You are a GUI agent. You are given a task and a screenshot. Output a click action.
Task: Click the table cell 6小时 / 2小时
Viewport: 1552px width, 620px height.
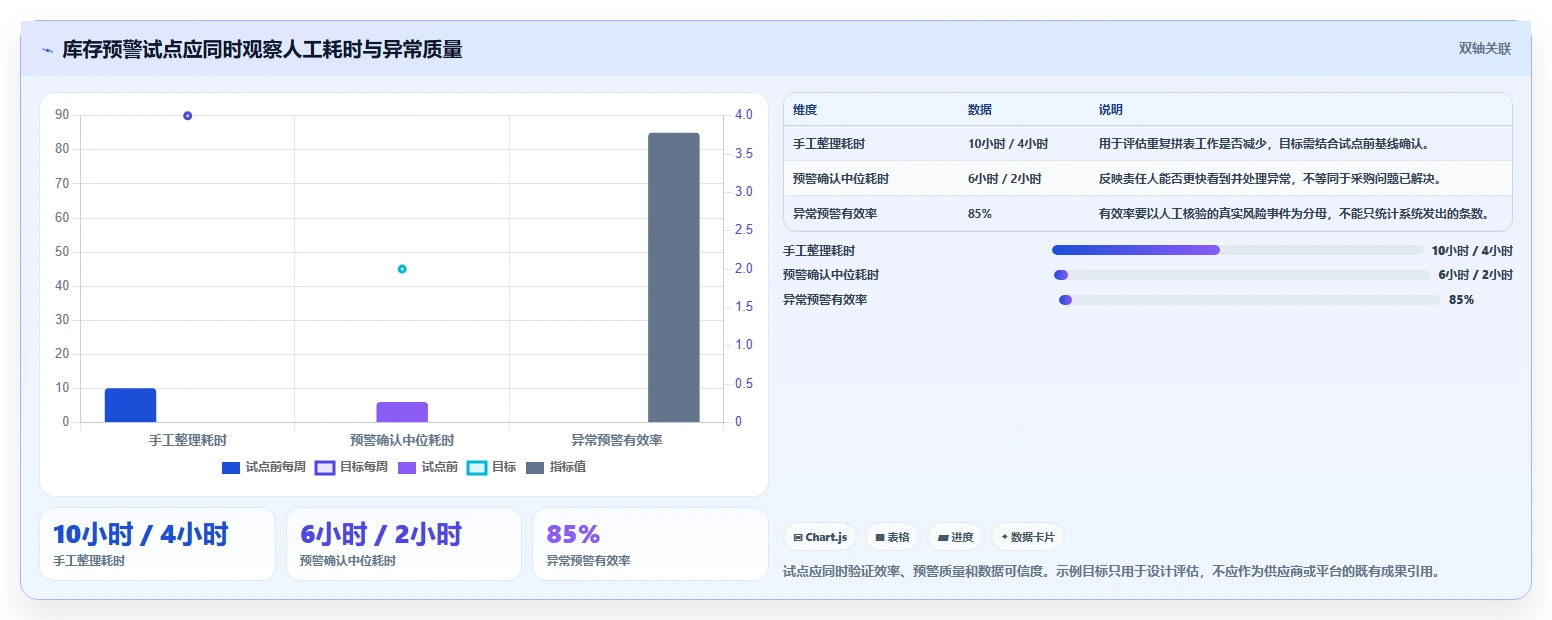[1005, 179]
